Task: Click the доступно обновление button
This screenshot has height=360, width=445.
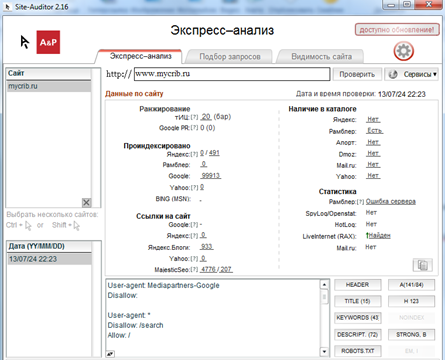Action: tap(397, 30)
